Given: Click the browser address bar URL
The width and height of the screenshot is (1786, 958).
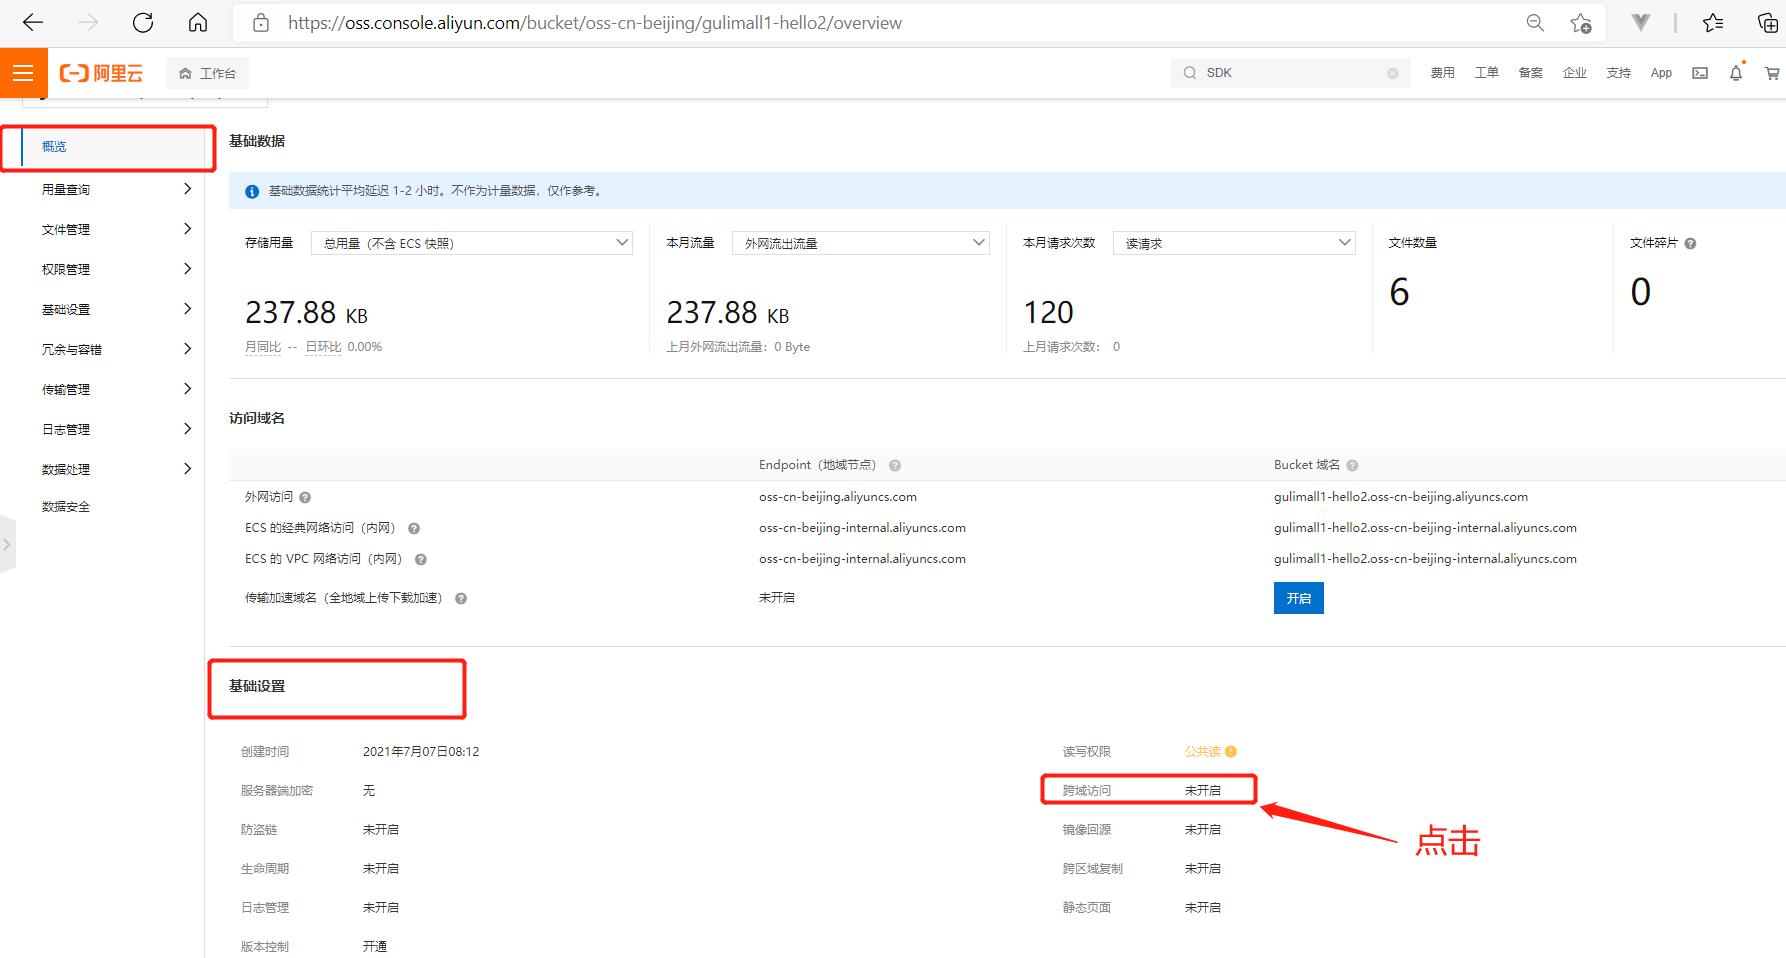Looking at the screenshot, I should 595,22.
